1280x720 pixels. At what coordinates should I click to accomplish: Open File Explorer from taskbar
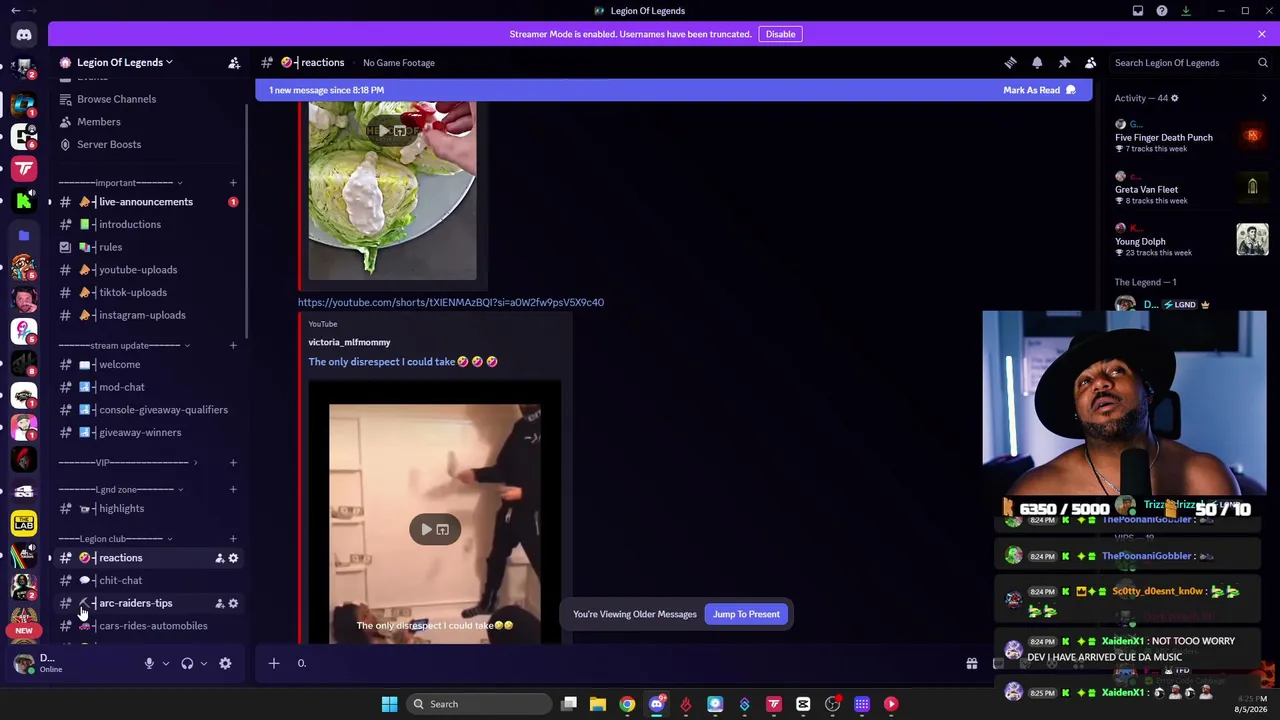(x=598, y=704)
